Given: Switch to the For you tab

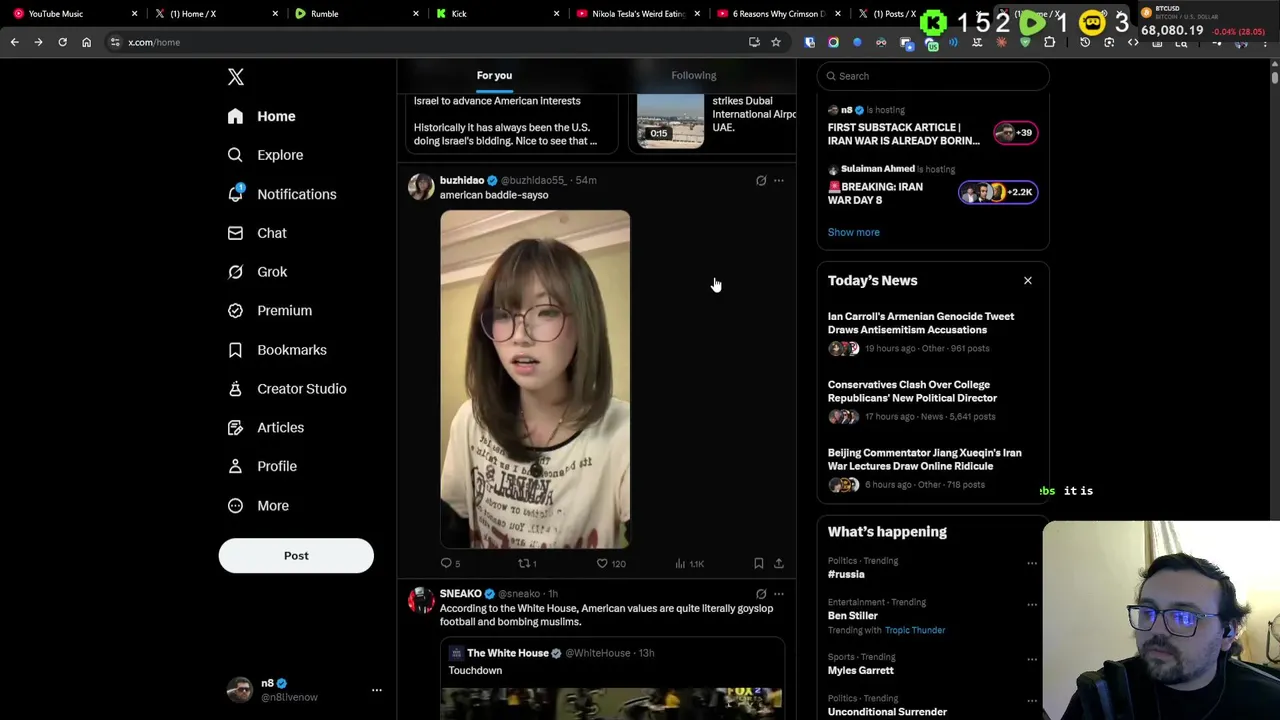Looking at the screenshot, I should pos(494,75).
